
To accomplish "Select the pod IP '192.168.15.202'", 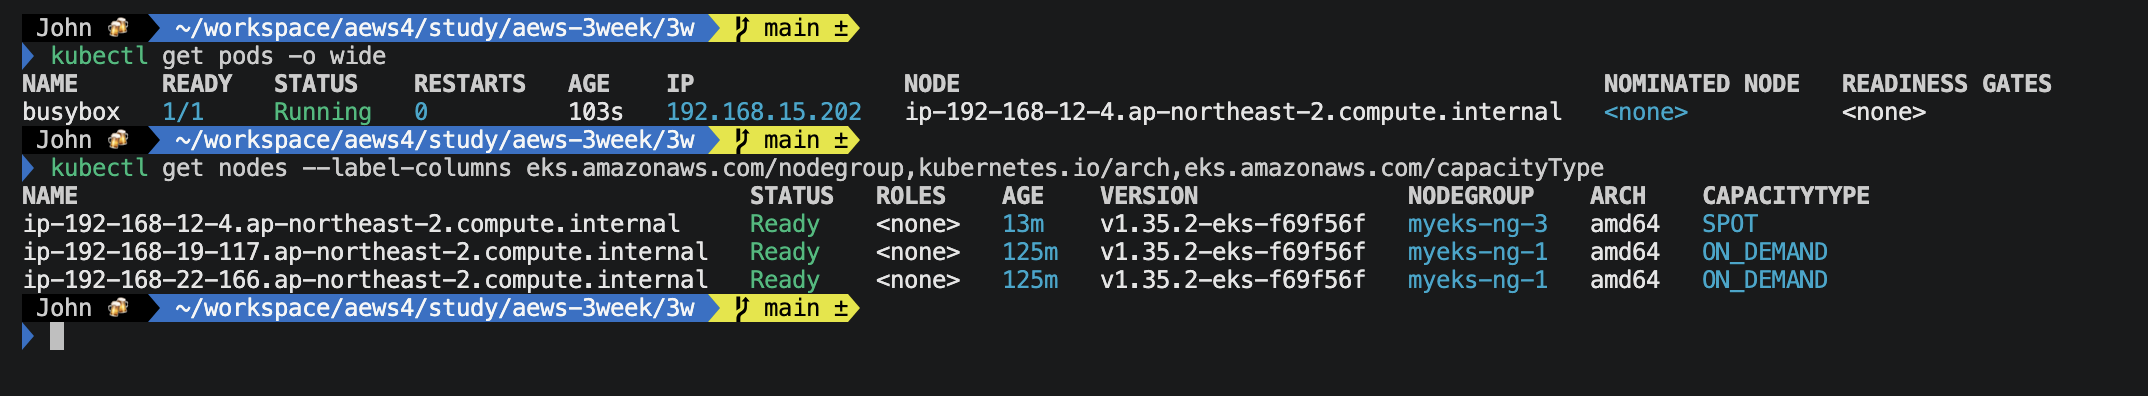I will 764,112.
